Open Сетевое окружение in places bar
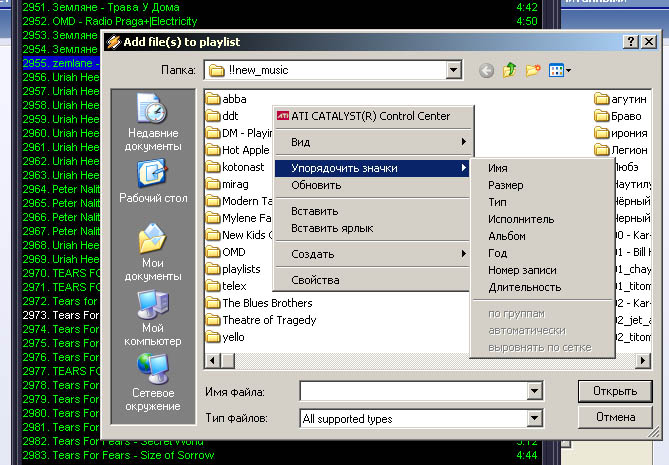 (153, 382)
